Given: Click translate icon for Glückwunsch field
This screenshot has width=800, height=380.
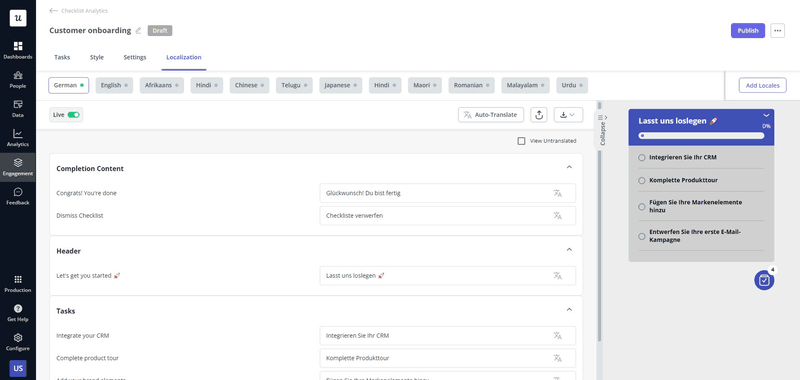Looking at the screenshot, I should tap(557, 193).
